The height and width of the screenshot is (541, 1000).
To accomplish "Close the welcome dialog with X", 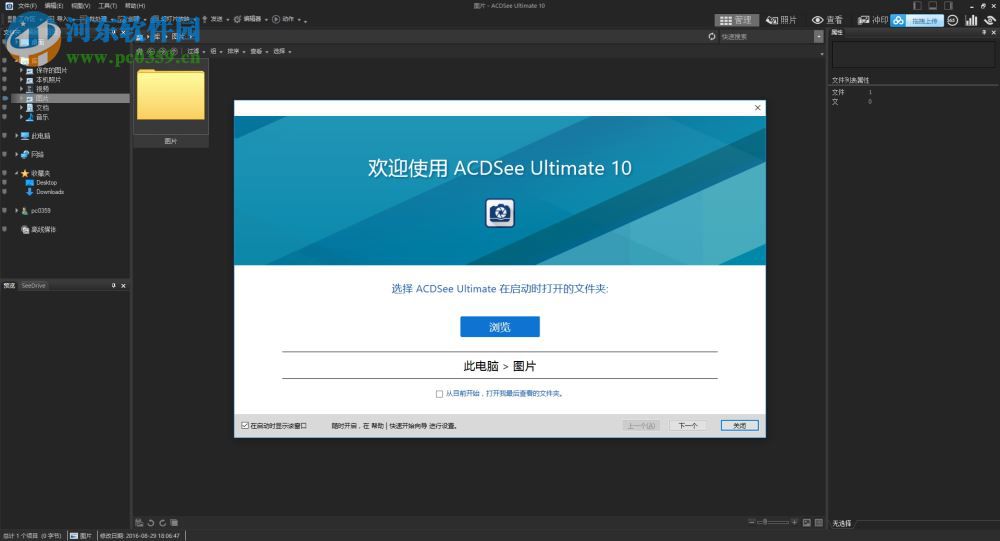I will (x=758, y=108).
